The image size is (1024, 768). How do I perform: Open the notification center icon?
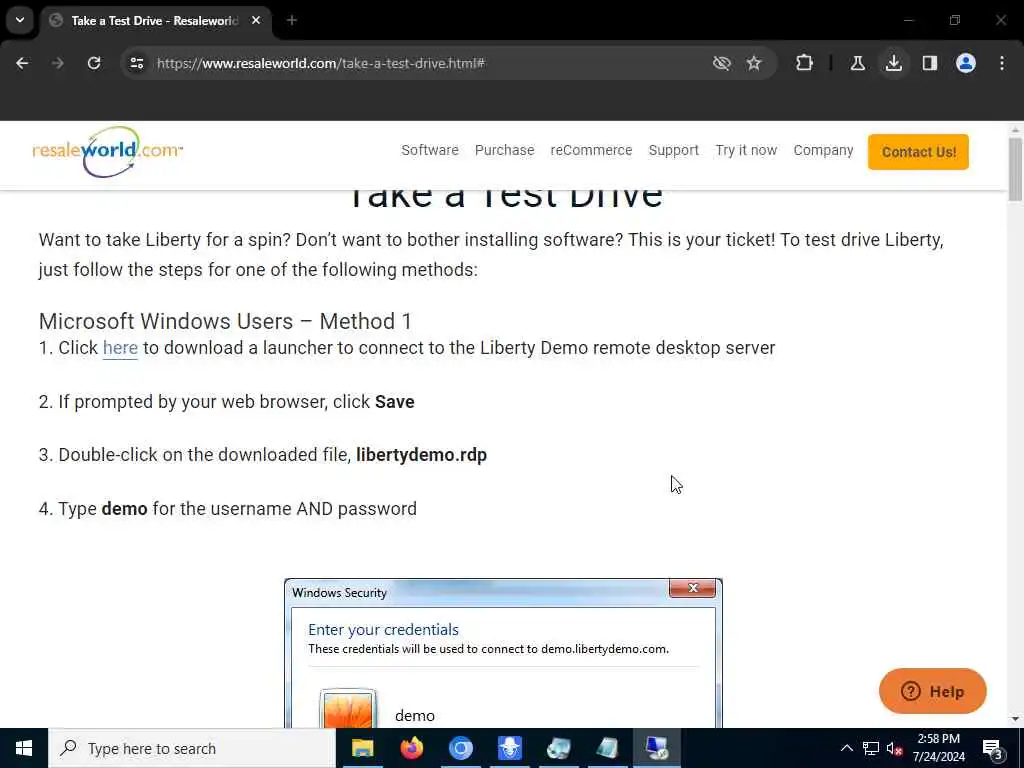click(x=993, y=749)
